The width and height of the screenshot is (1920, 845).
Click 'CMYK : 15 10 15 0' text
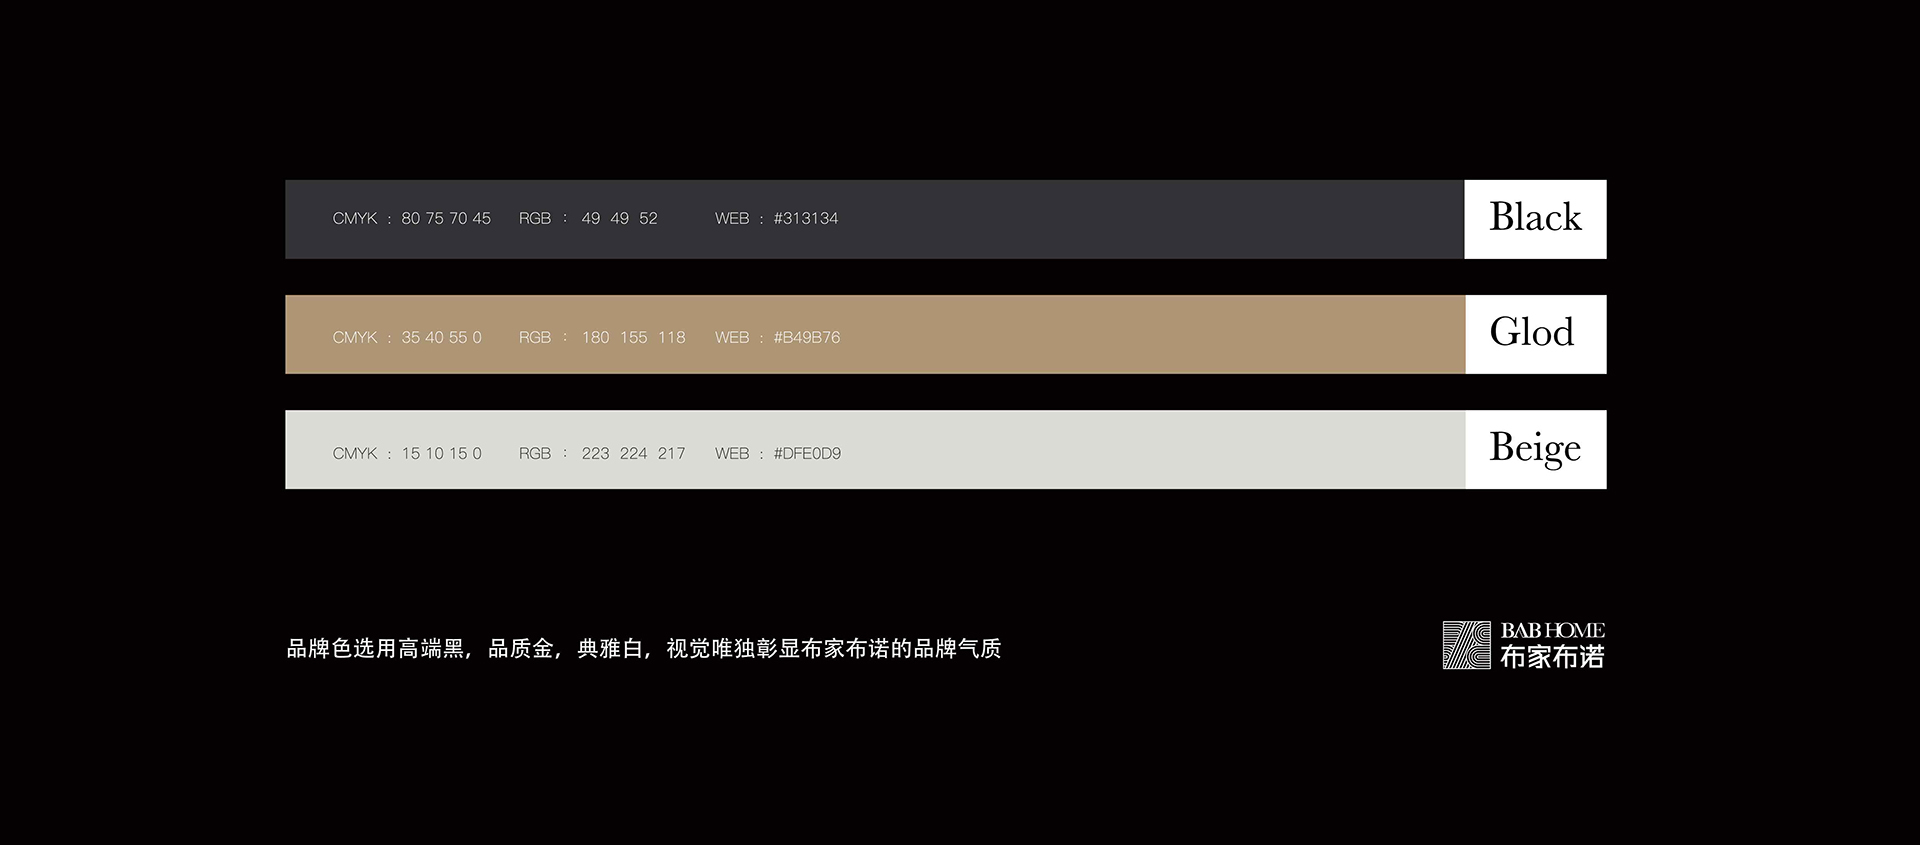[x=407, y=453]
